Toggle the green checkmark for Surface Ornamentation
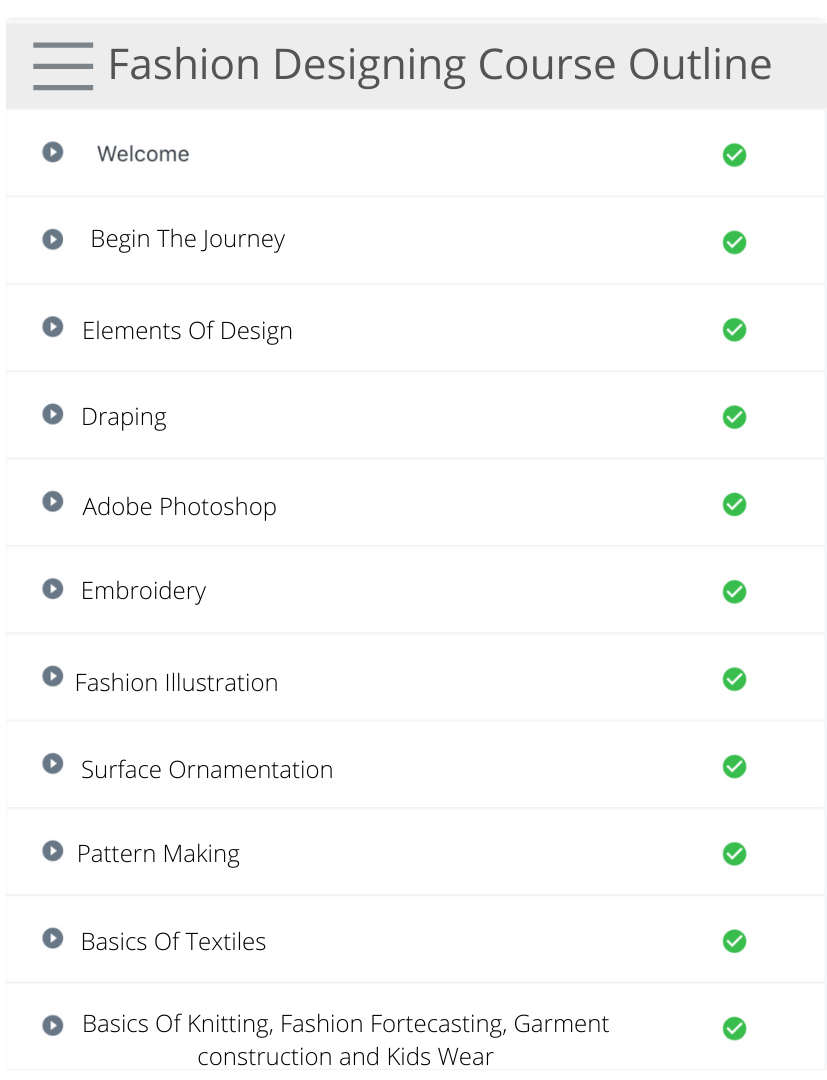The height and width of the screenshot is (1080, 827). coord(734,766)
